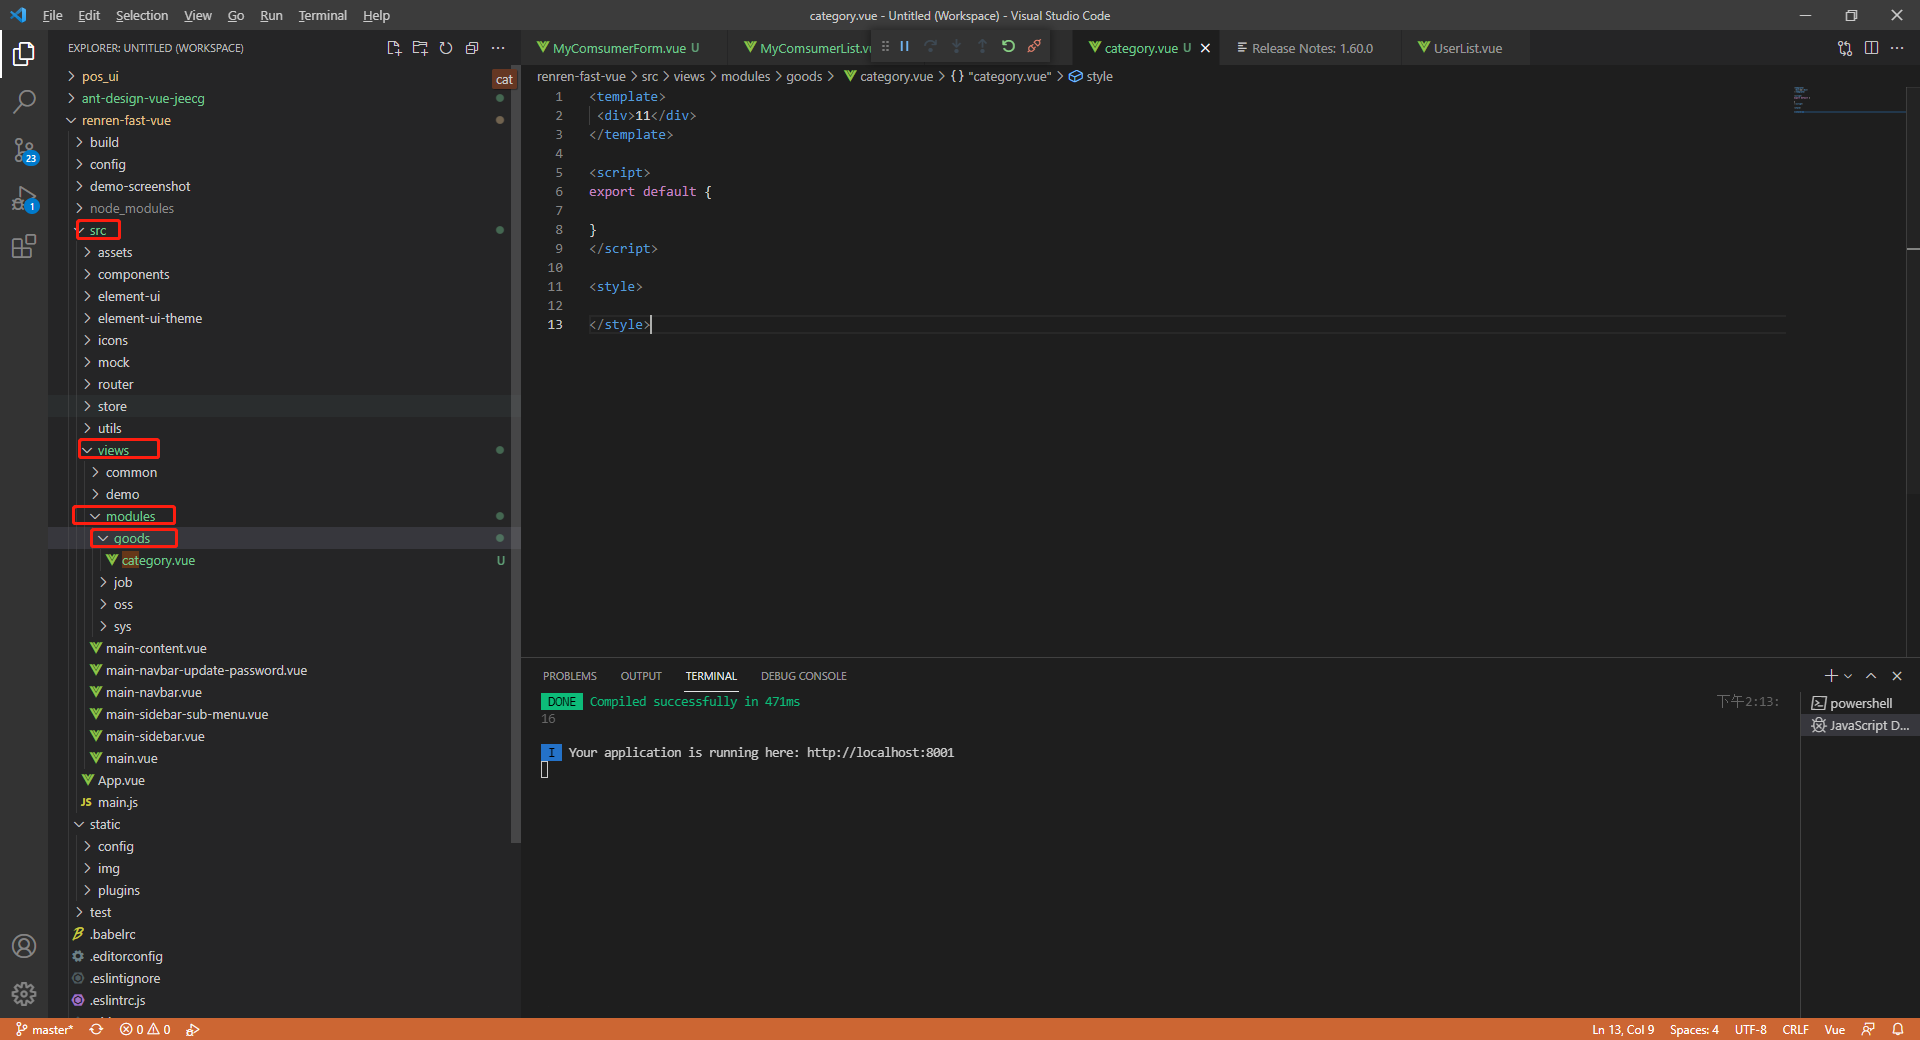
Task: Collapse the src folder
Action: (x=96, y=230)
